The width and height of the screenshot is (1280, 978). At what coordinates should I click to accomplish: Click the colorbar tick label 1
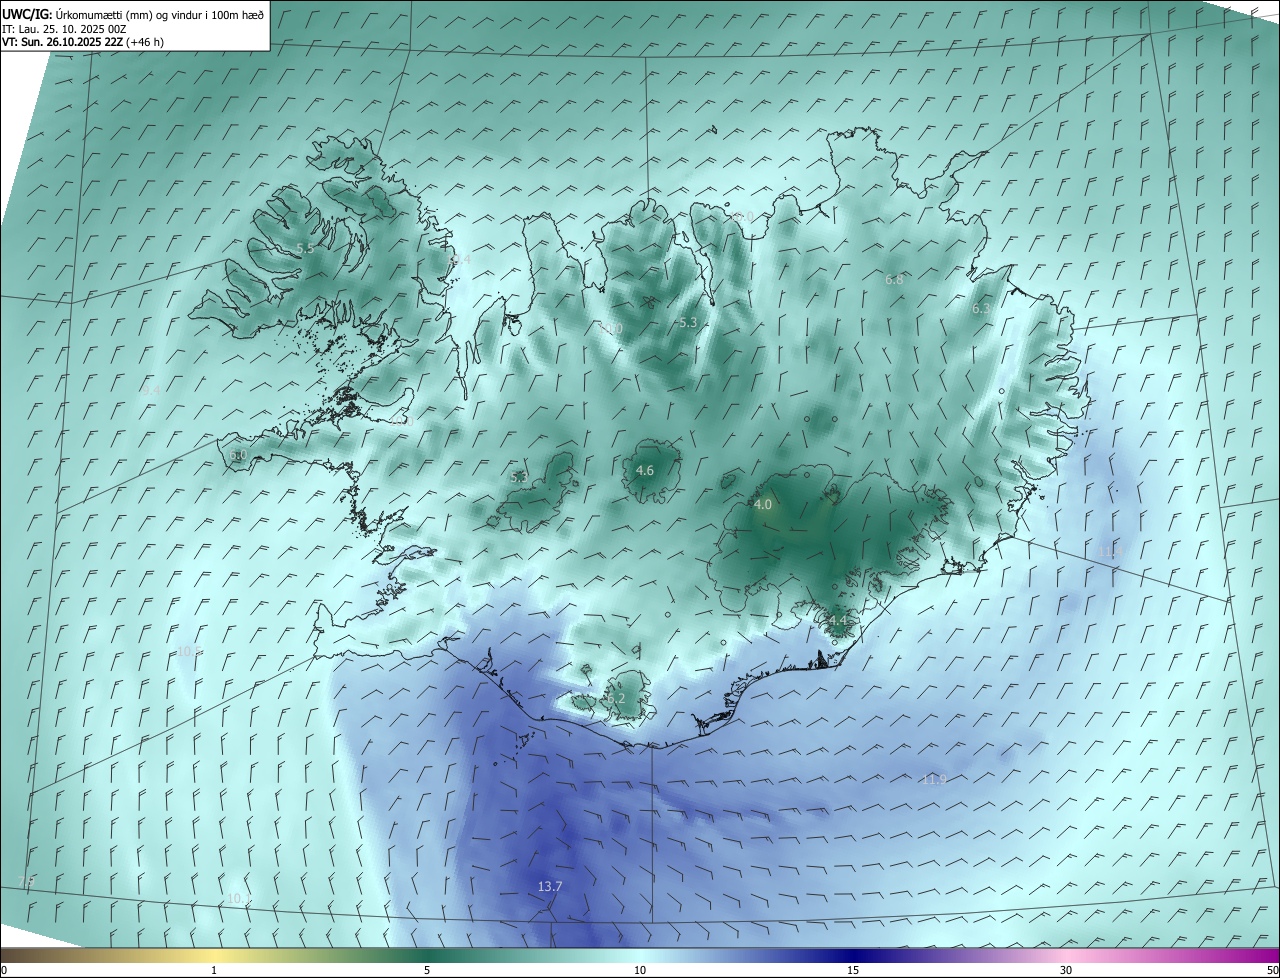click(x=214, y=970)
